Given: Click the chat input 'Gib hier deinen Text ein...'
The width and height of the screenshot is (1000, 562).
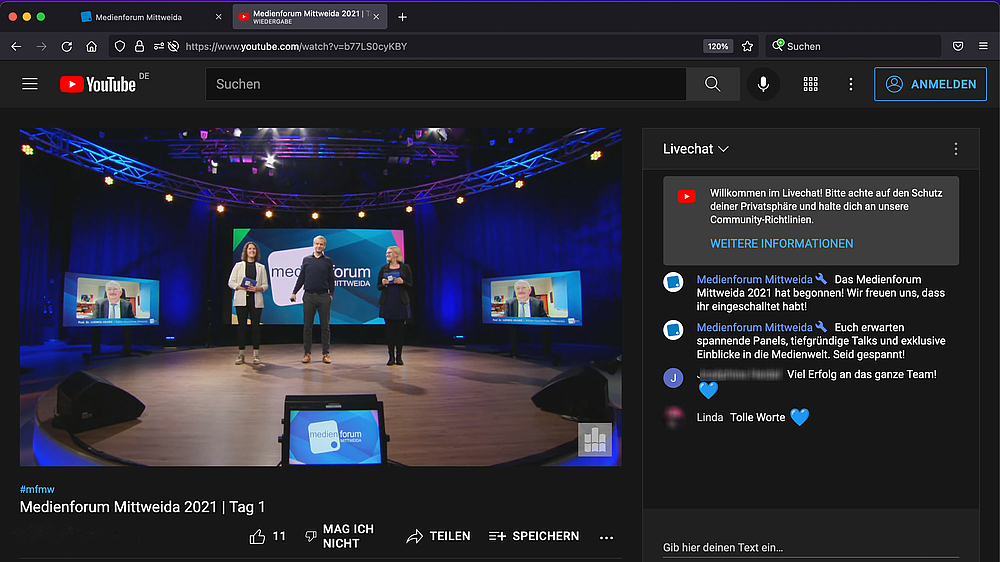Looking at the screenshot, I should (x=811, y=547).
